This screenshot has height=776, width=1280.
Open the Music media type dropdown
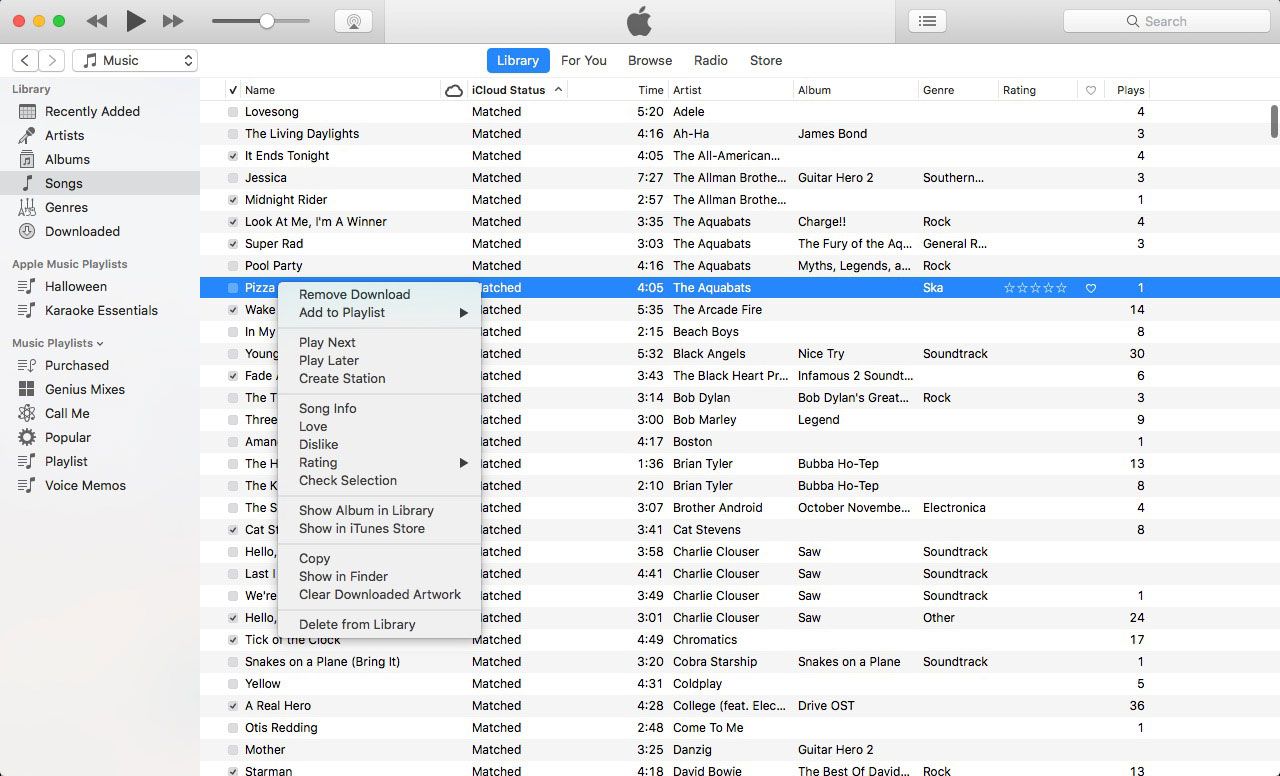click(x=135, y=61)
